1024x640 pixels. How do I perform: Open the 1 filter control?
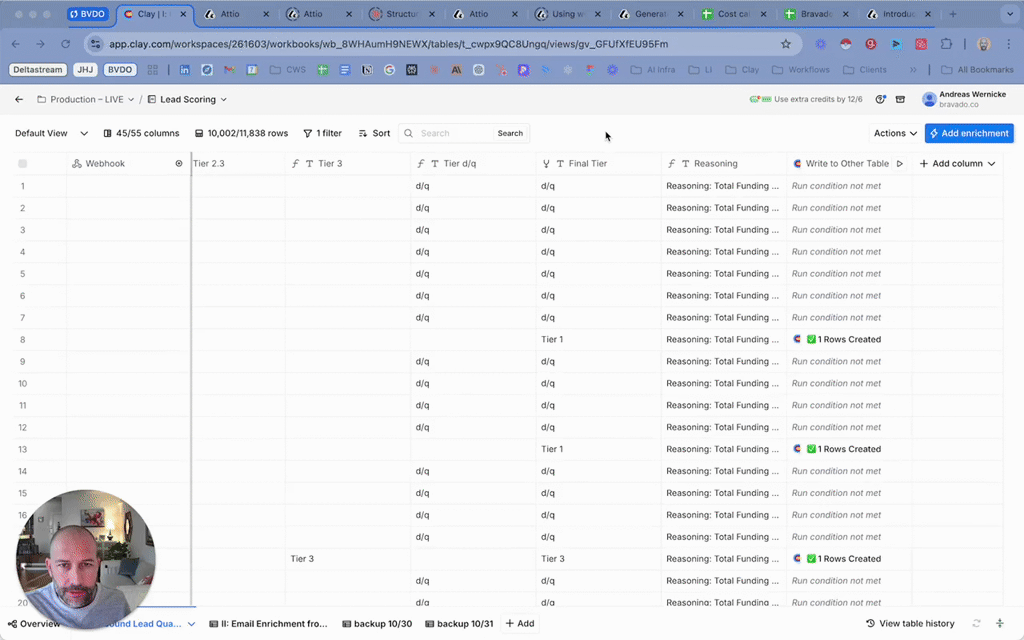(322, 133)
